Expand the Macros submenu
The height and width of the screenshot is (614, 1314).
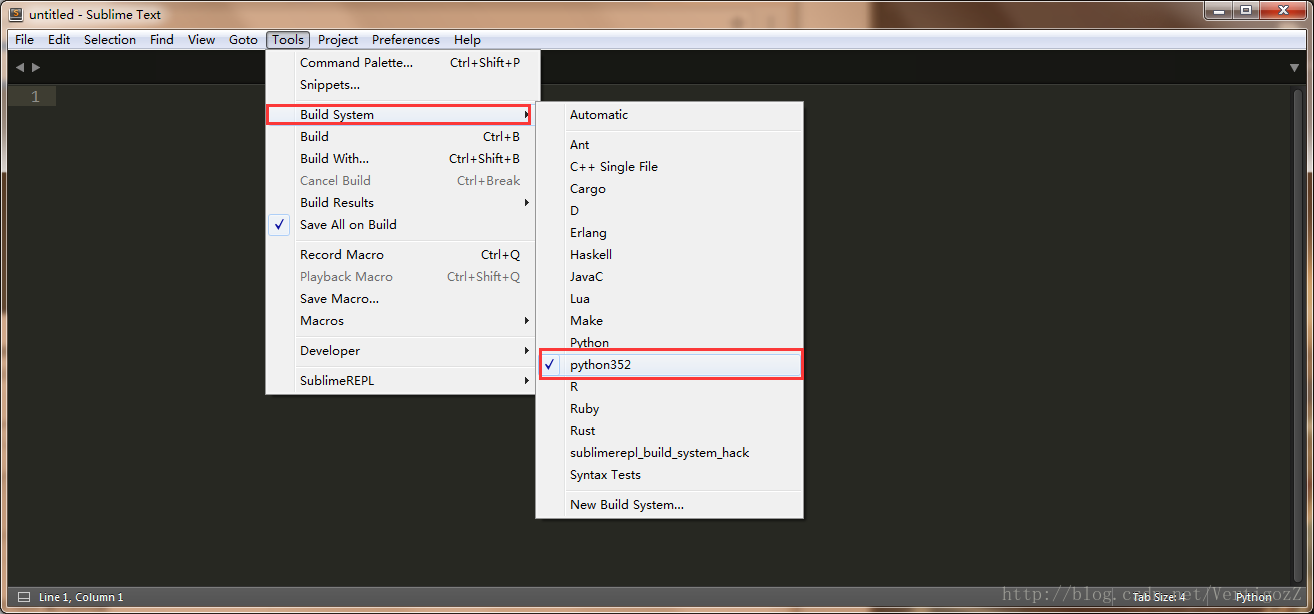[x=402, y=321]
